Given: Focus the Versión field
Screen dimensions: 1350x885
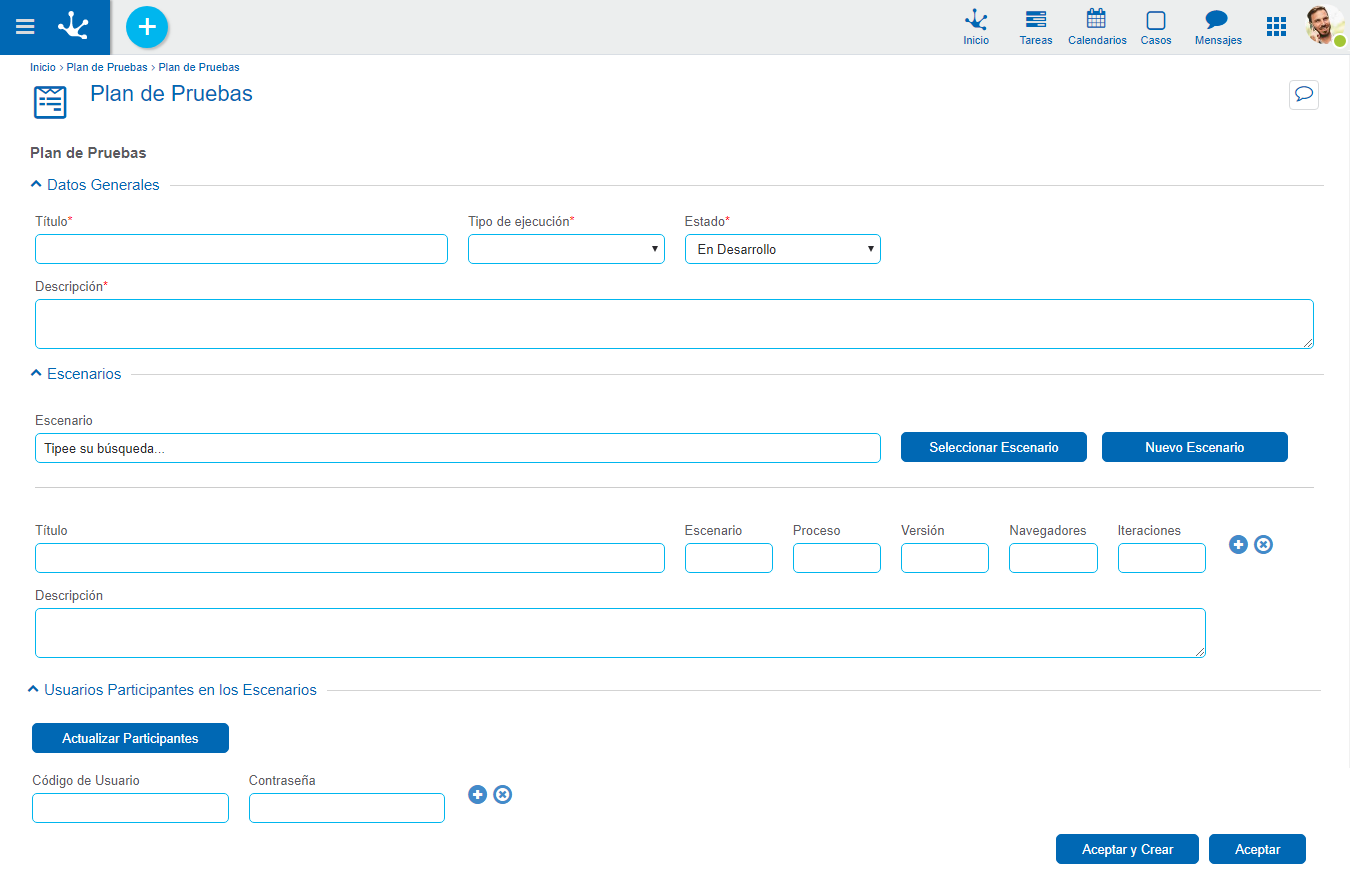Looking at the screenshot, I should click(944, 558).
